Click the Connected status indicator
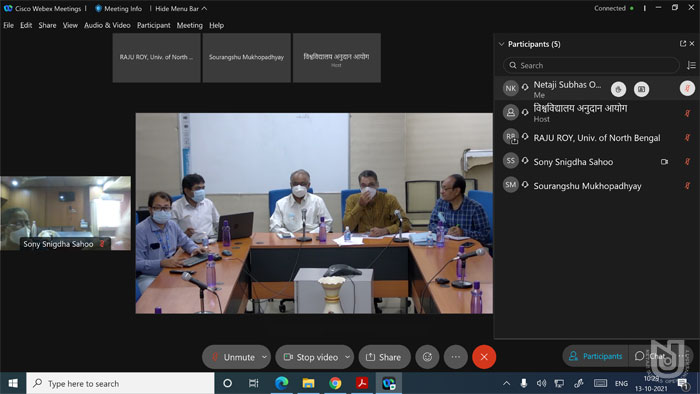 [x=613, y=8]
